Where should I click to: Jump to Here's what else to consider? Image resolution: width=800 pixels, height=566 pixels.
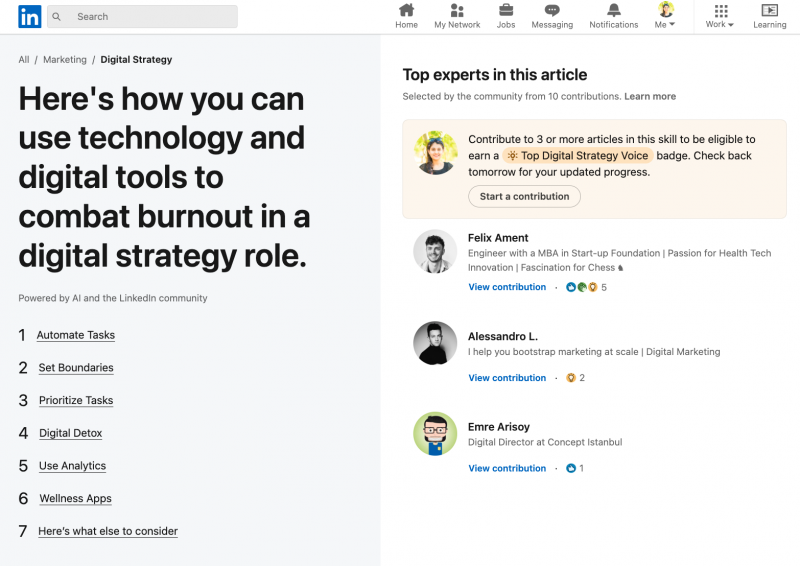click(x=108, y=531)
